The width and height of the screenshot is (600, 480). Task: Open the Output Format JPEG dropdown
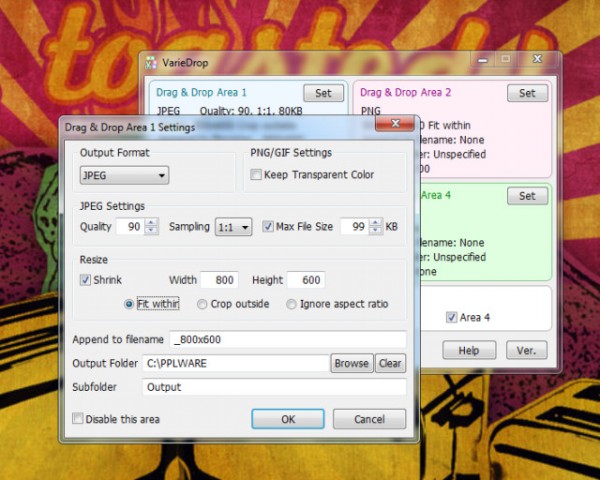[124, 176]
